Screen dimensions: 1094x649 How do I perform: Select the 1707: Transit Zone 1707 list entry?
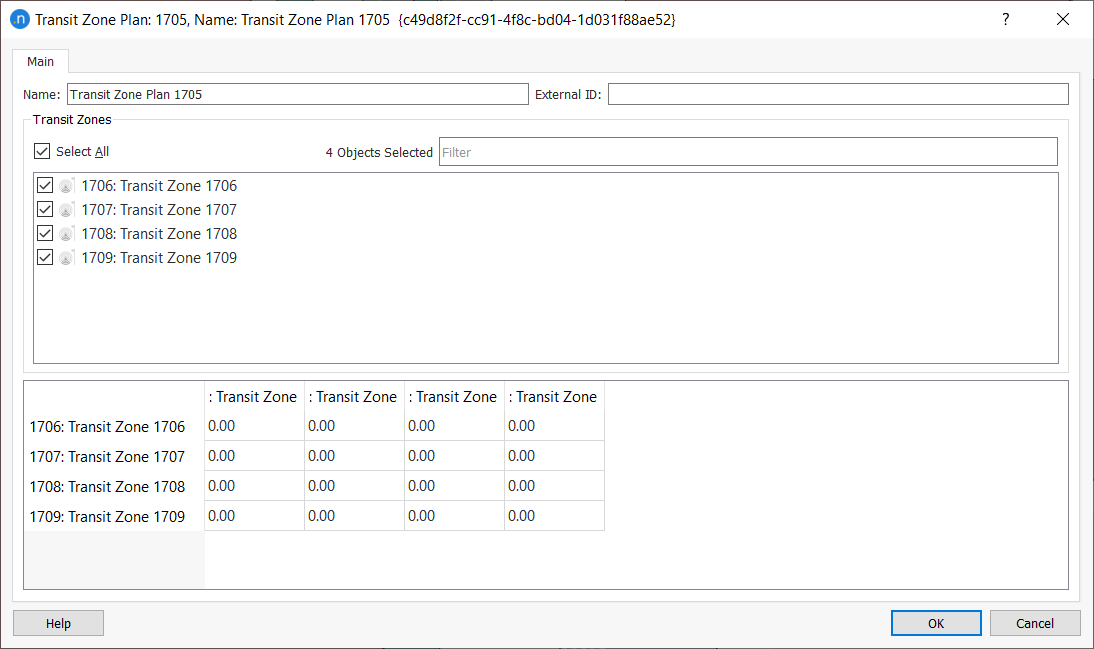[x=159, y=210]
